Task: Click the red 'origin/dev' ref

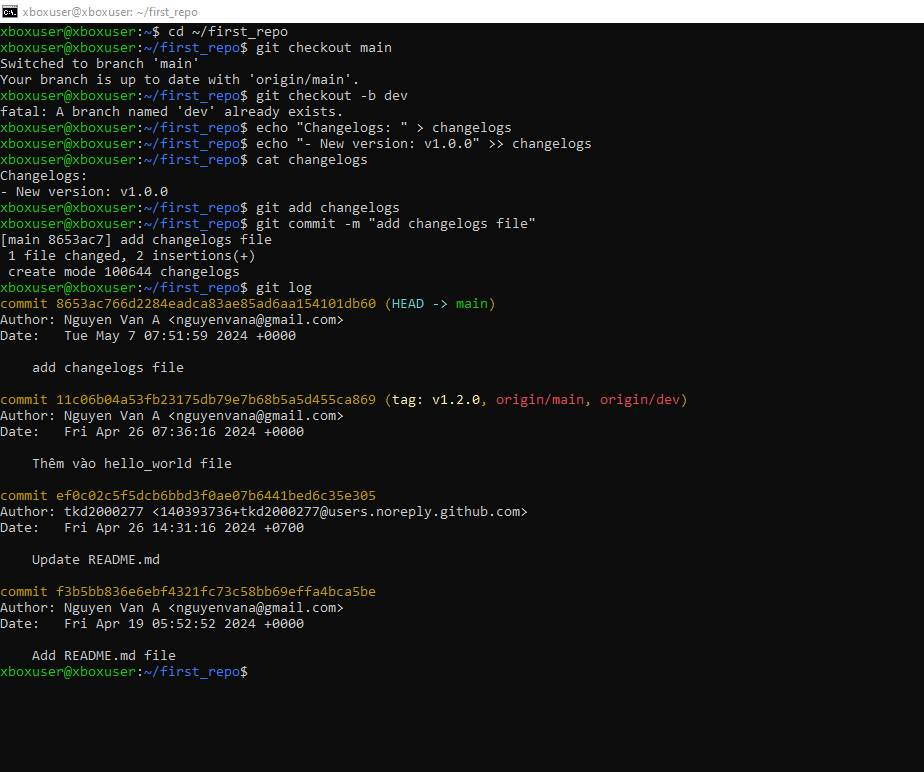Action: click(640, 400)
